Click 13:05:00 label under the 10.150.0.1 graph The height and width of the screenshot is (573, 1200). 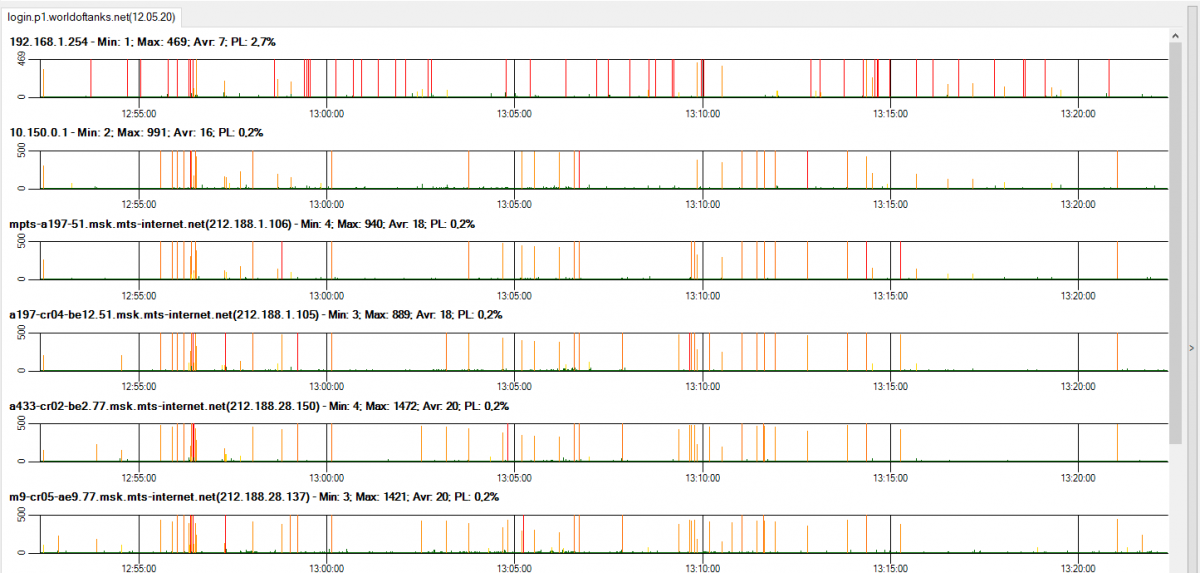point(514,204)
